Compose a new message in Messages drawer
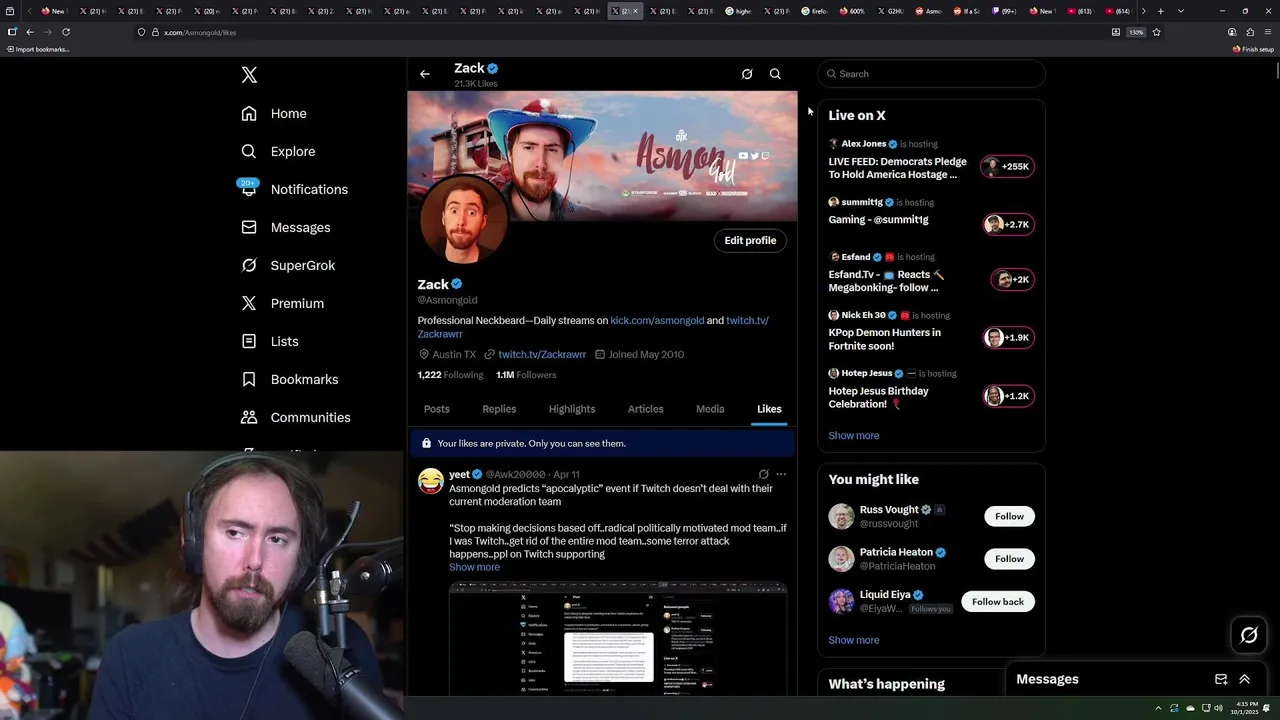This screenshot has height=720, width=1280. (1221, 679)
